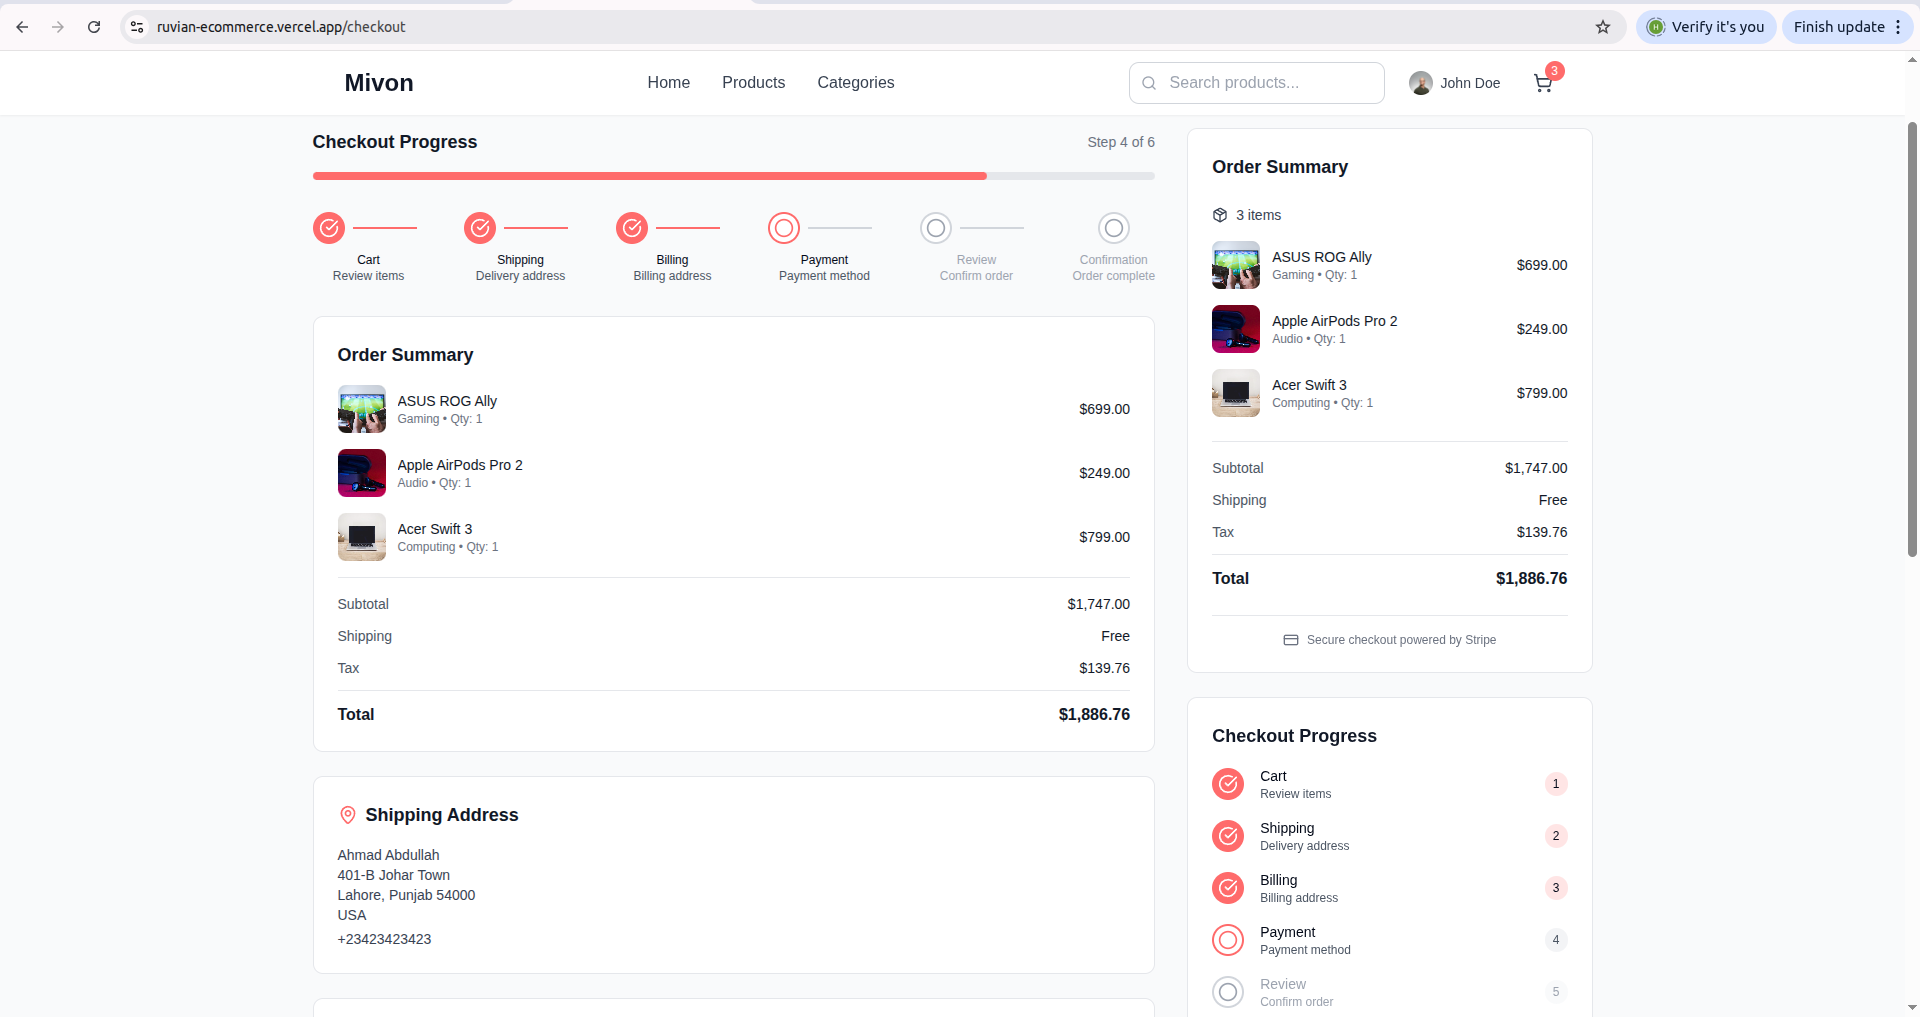Click the Payment step circle in stepper
This screenshot has height=1017, width=1920.
point(784,228)
